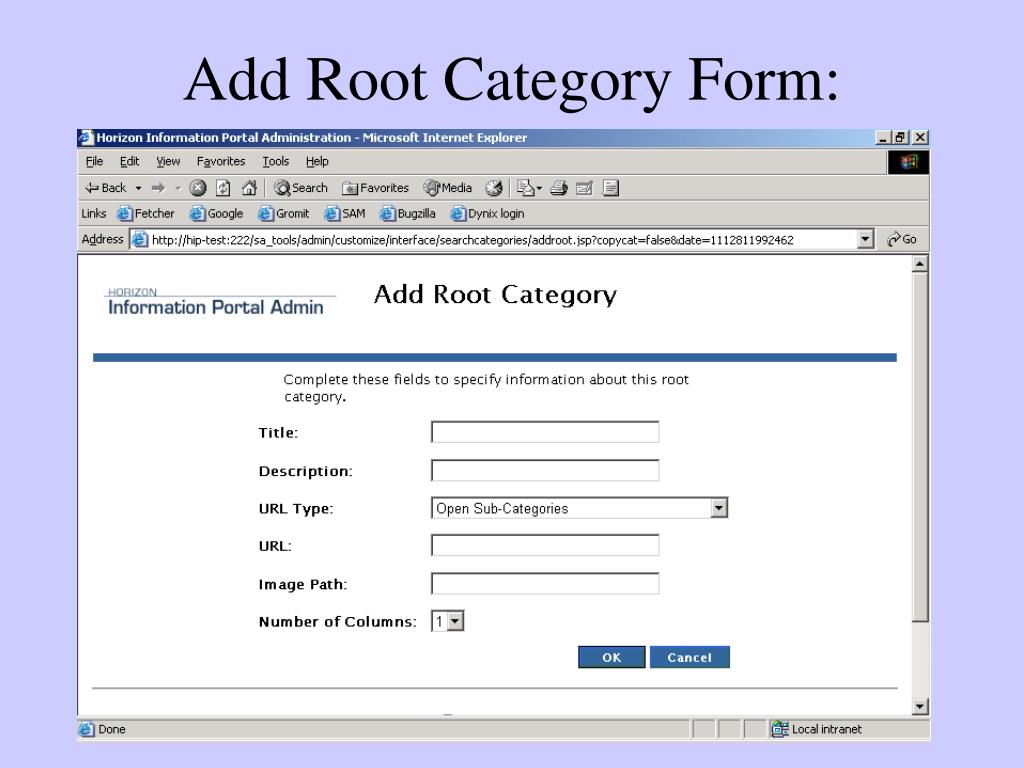The width and height of the screenshot is (1024, 768).
Task: Click into the URL input field
Action: pos(545,545)
